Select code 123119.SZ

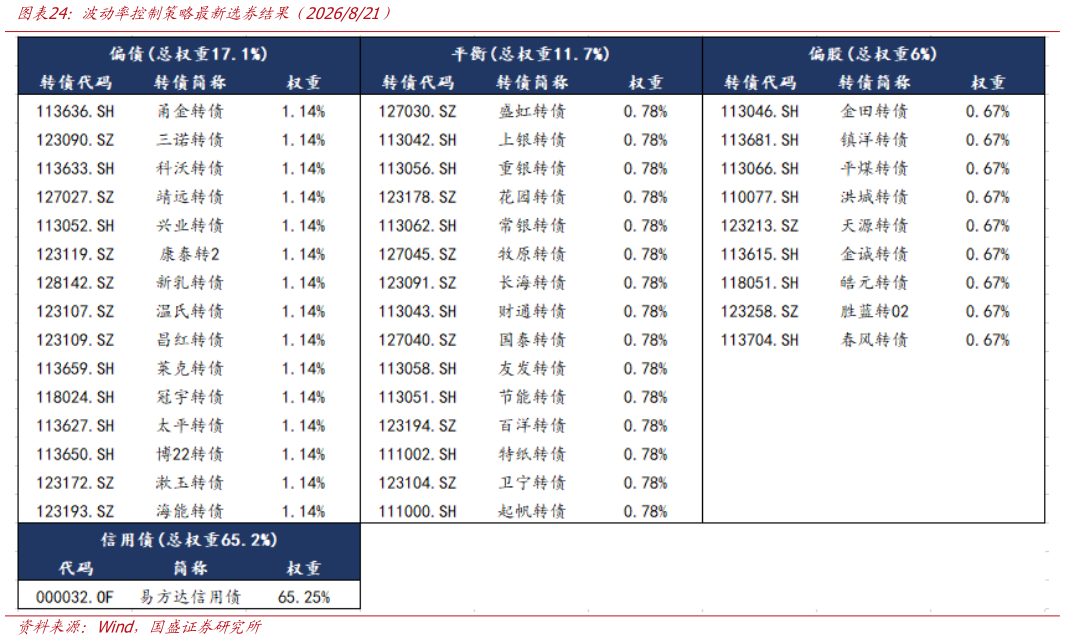75,254
